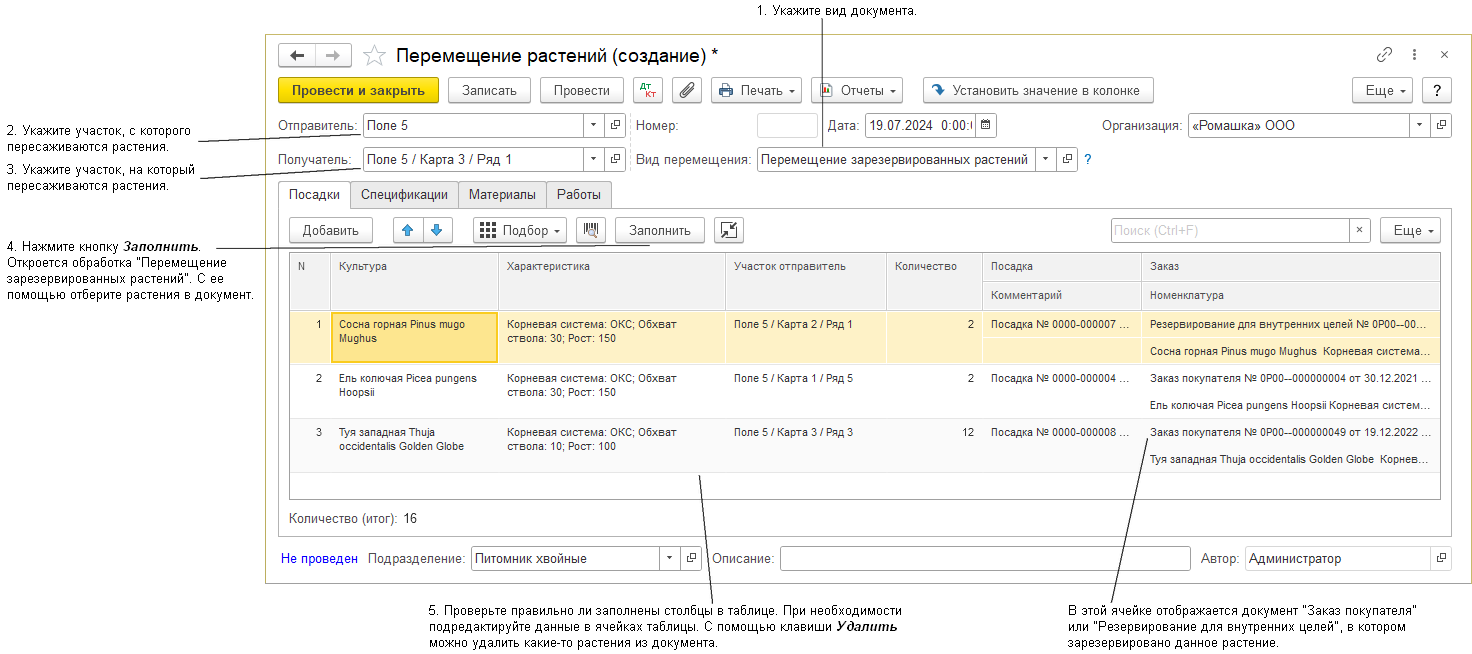Expand the Печать dropdown button
Screen dimensions: 1472x654
[x=756, y=90]
